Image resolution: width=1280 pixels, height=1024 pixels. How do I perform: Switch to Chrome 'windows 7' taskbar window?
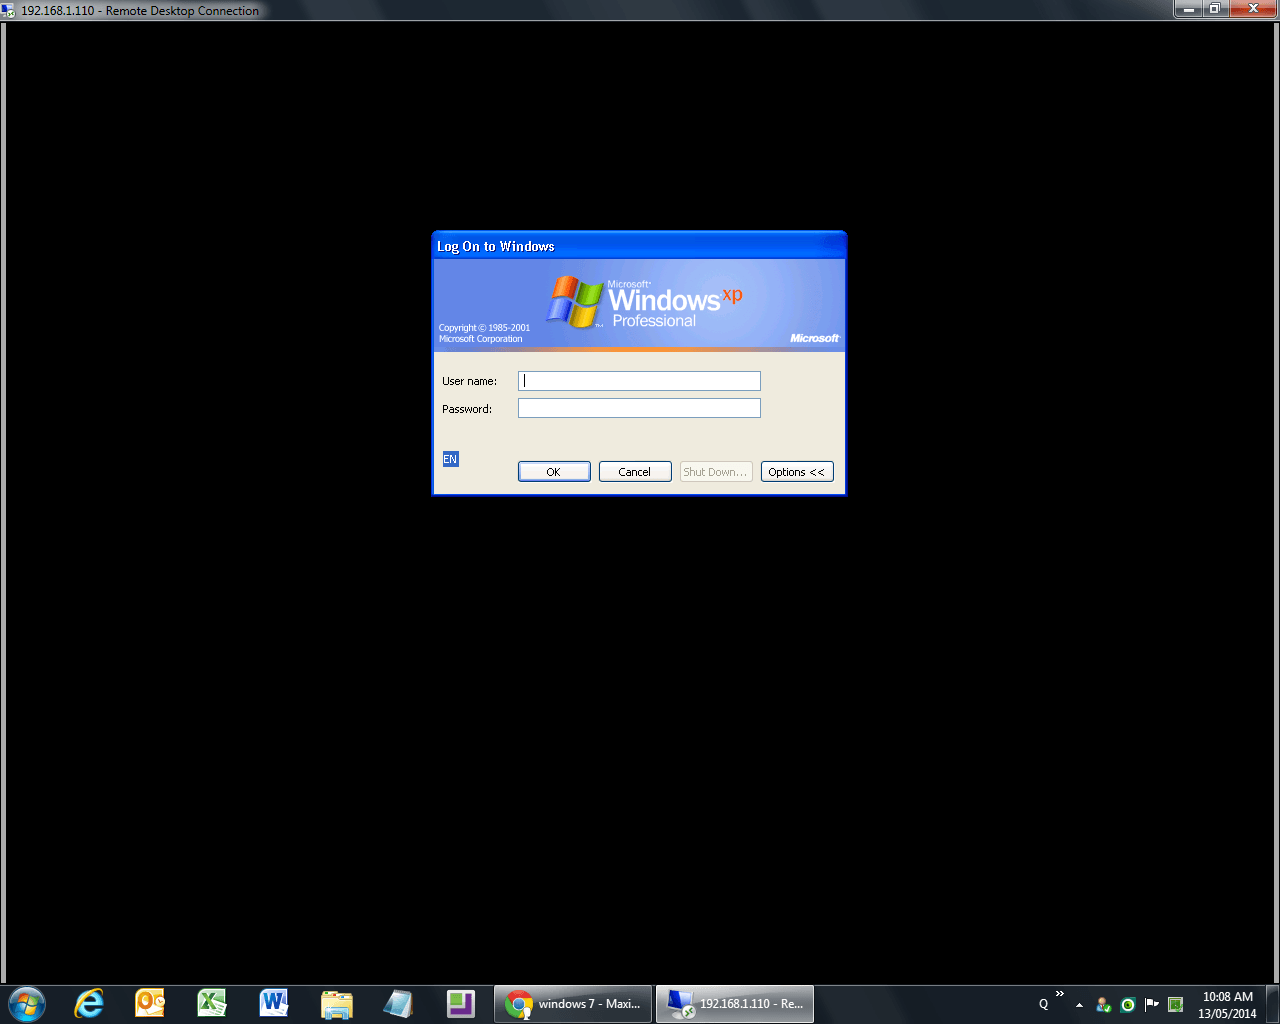tap(573, 1004)
